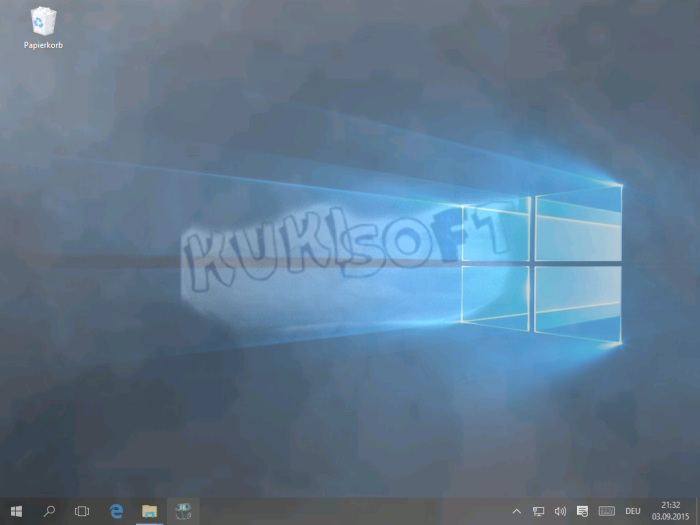Select the Papierkorb recycle bin icon
The image size is (700, 525).
point(43,20)
